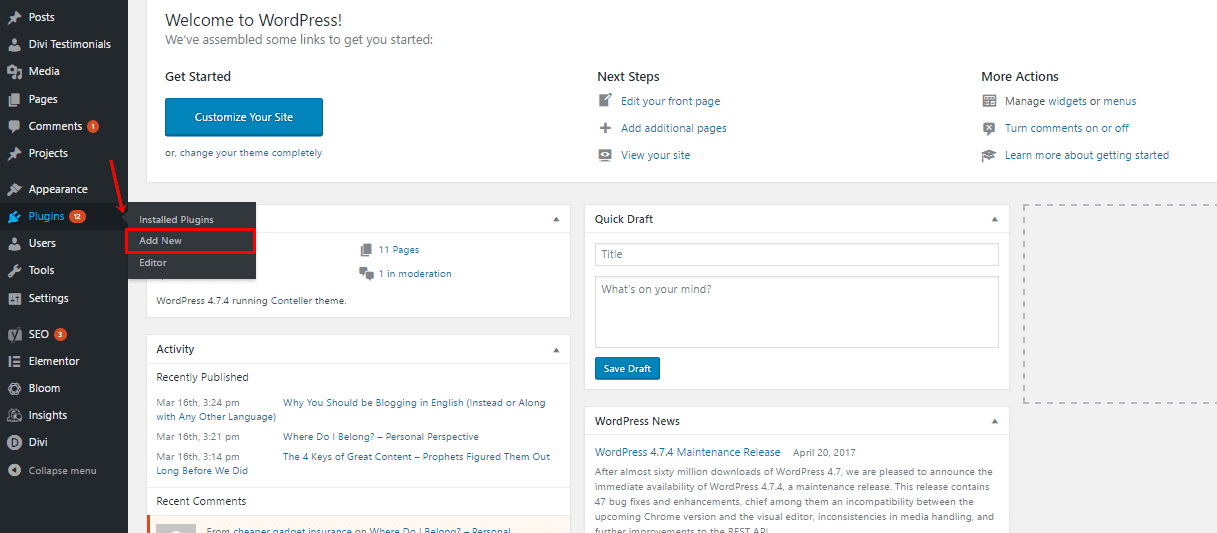Click the Posts pushpin icon in sidebar
Screen dimensions: 1217x533
pos(14,17)
